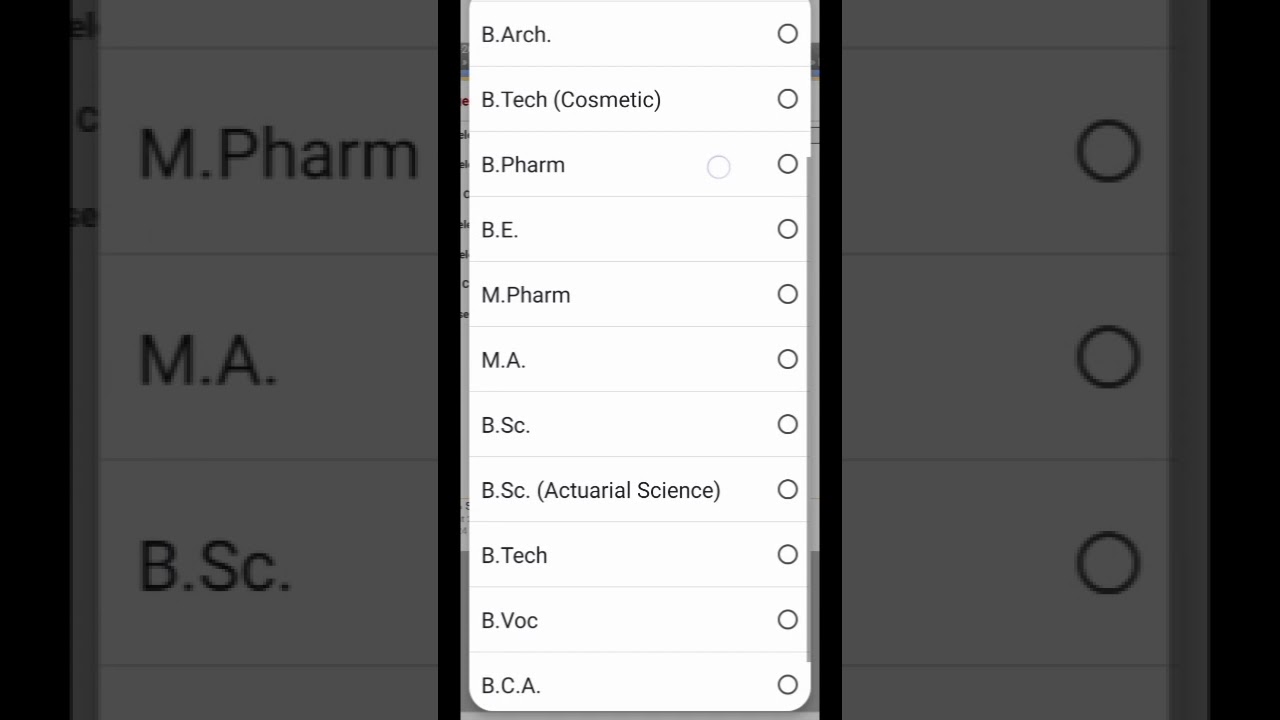Select the B.Tech (Cosmetic) radio button
This screenshot has height=720, width=1280.
[788, 99]
